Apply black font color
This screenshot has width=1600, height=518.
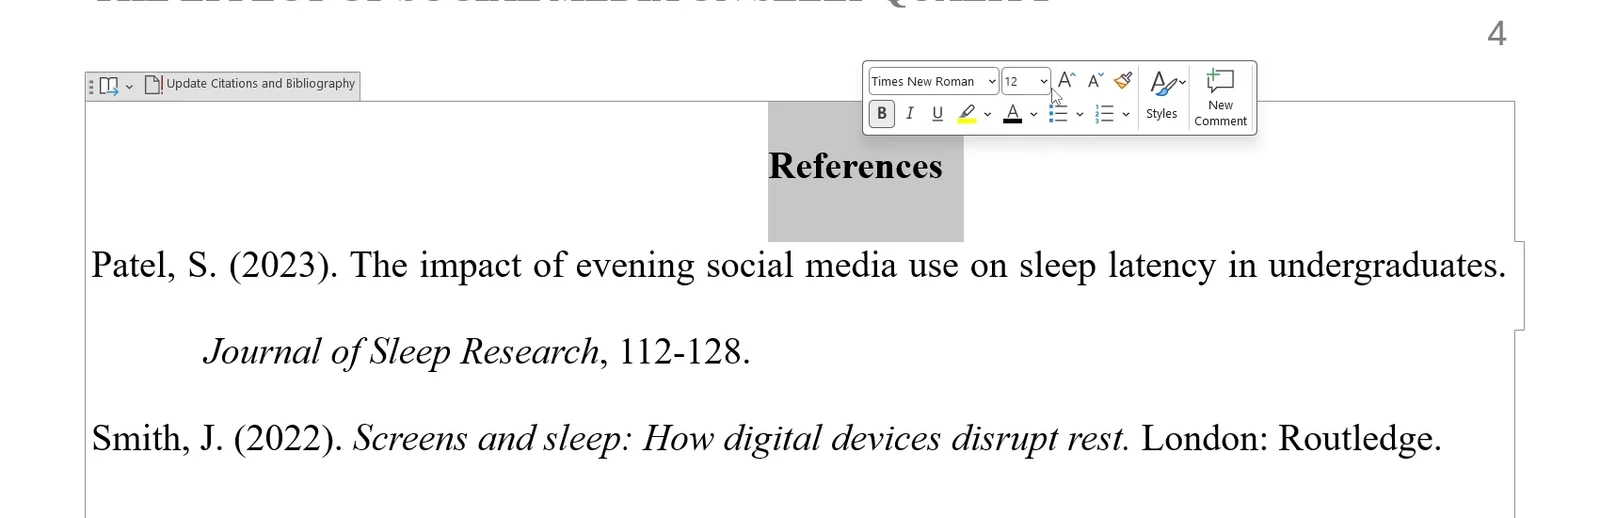click(1012, 114)
